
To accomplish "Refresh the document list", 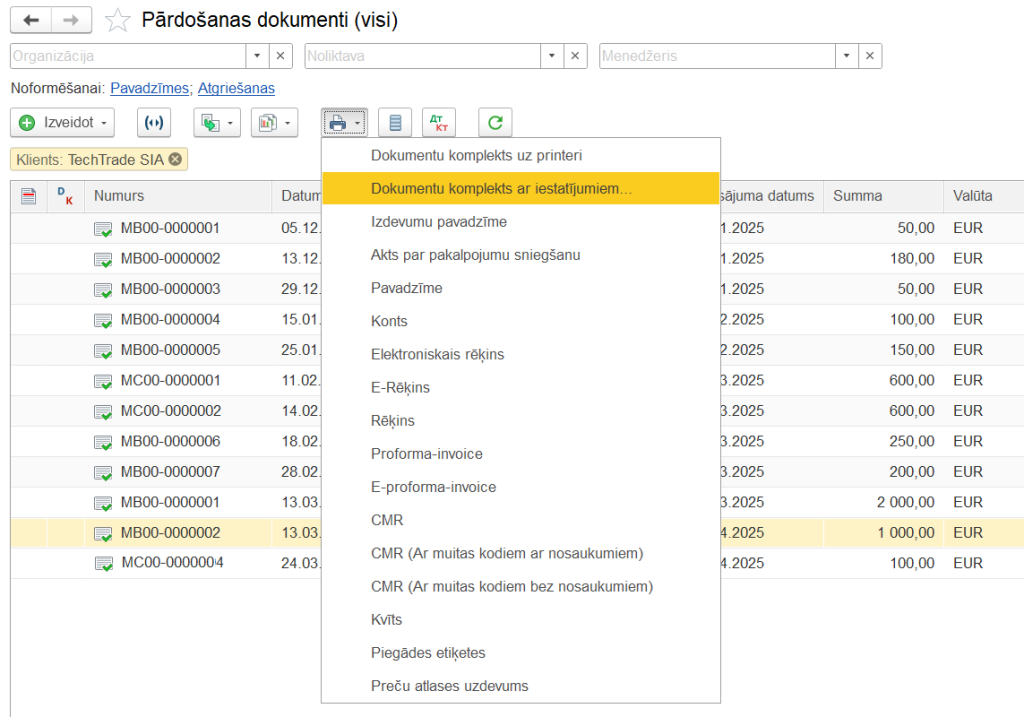I will pos(494,122).
